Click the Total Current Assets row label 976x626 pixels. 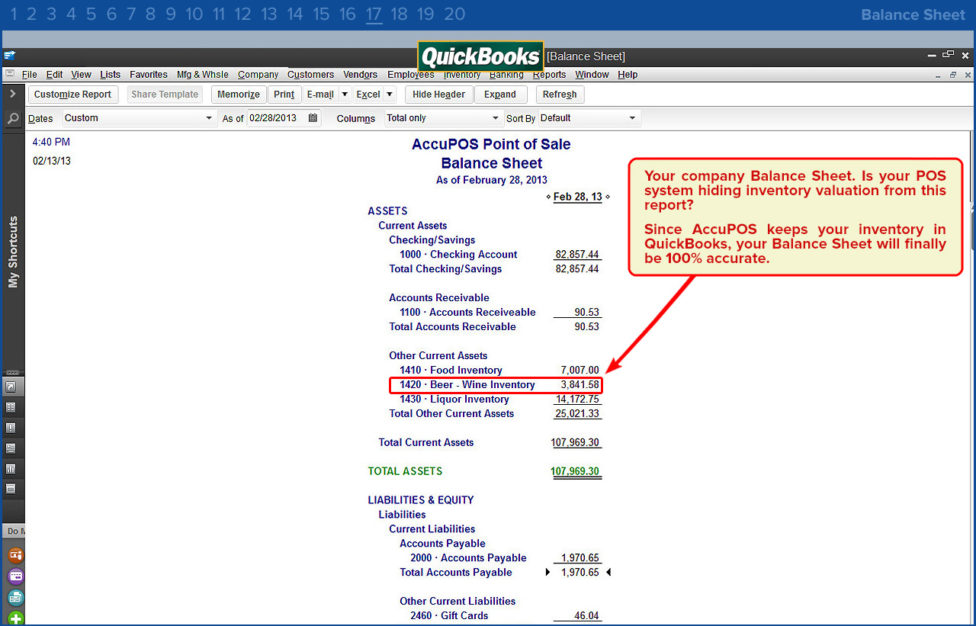pyautogui.click(x=426, y=442)
